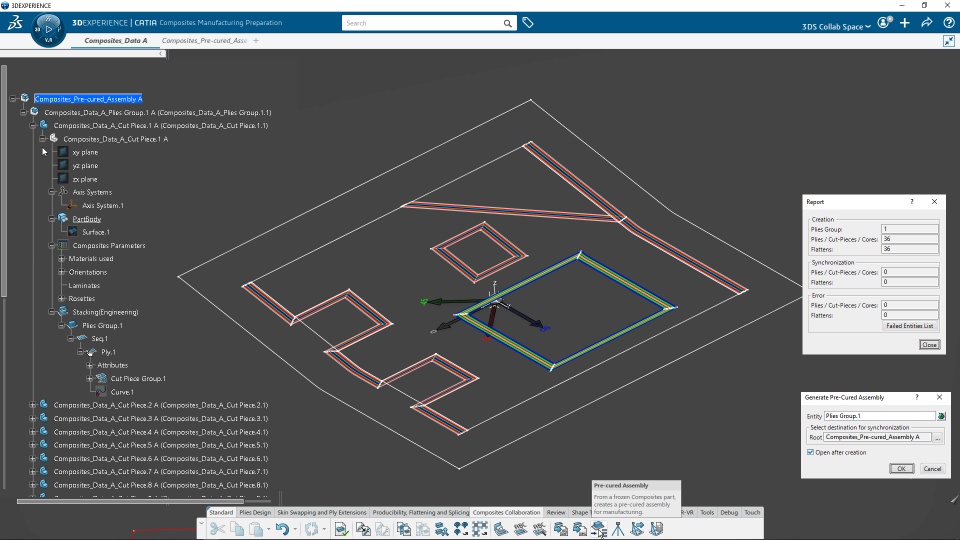Click the tag icon beside search
This screenshot has width=960, height=540.
pos(528,23)
